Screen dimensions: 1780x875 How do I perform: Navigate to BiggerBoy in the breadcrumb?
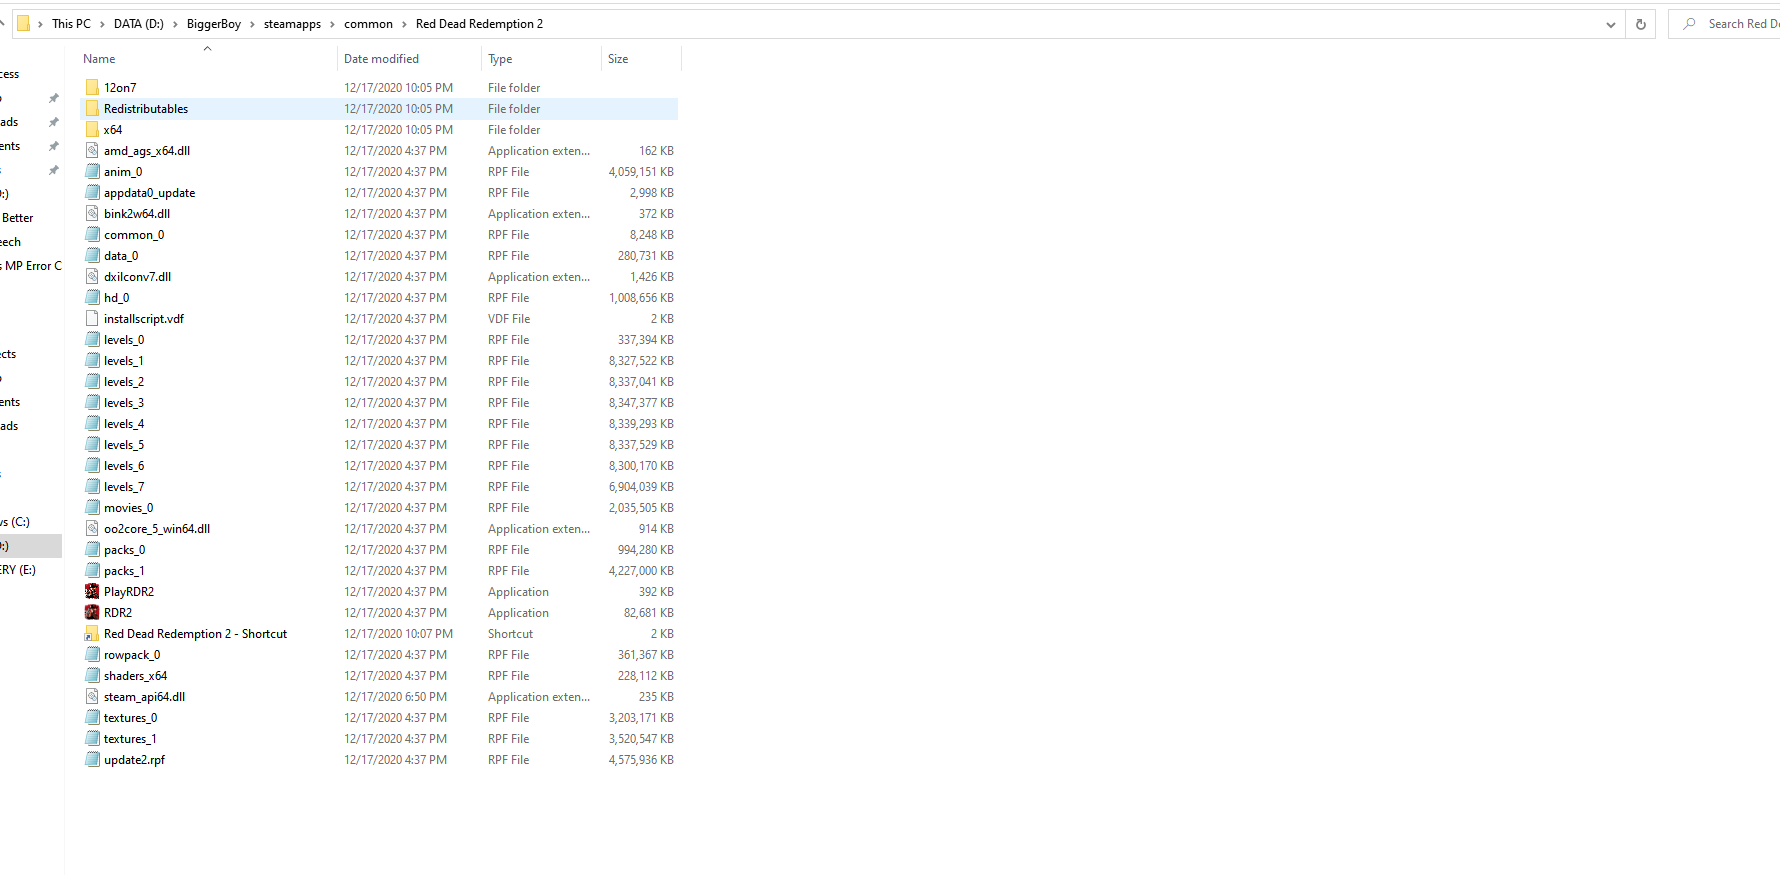coord(214,24)
